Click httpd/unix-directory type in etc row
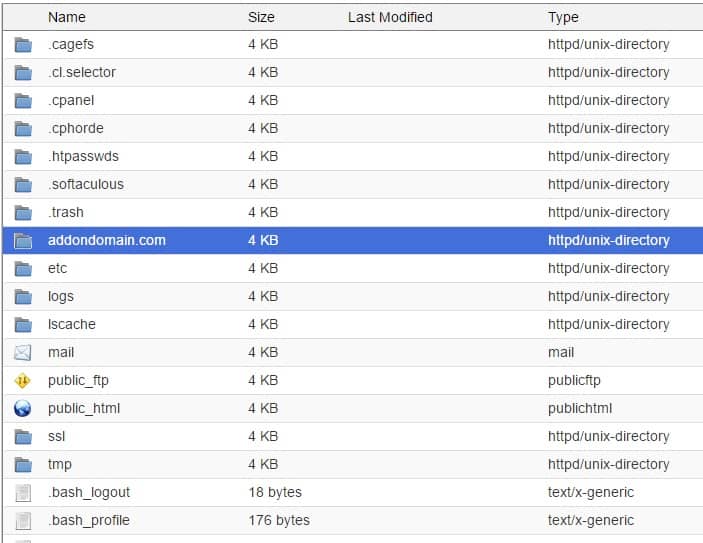 coord(608,268)
